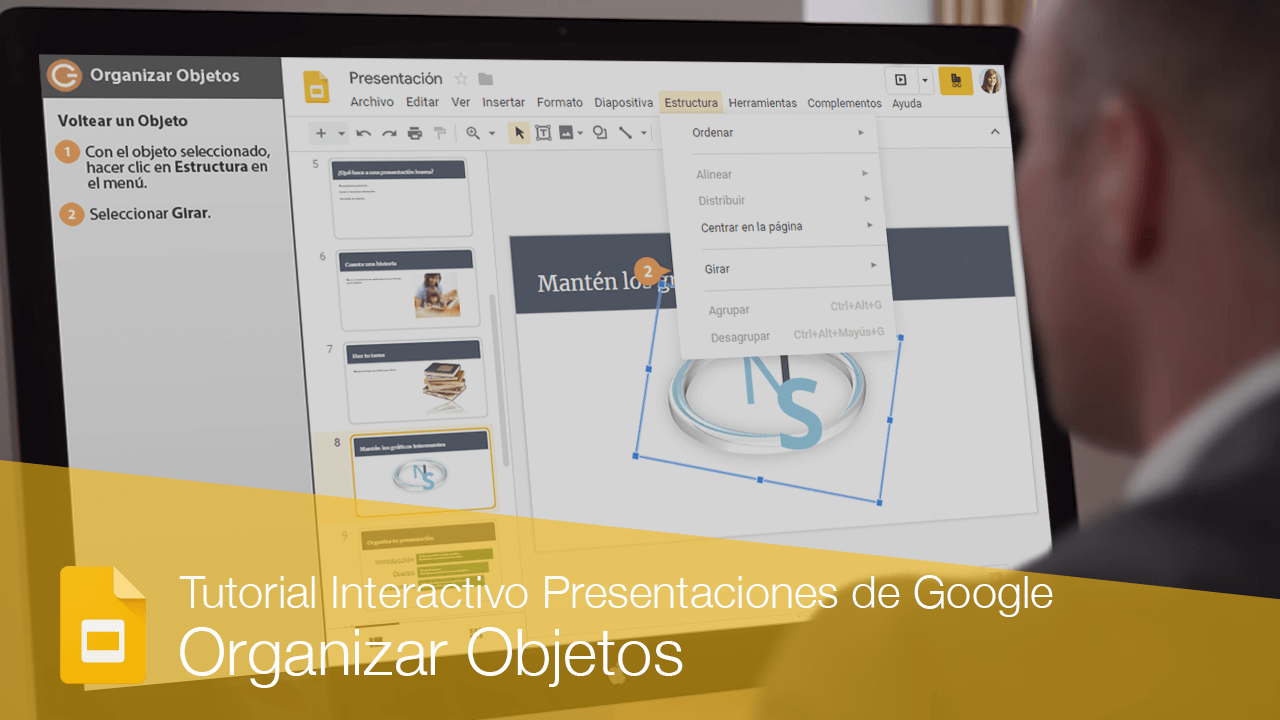The height and width of the screenshot is (720, 1280).
Task: Open the user account avatar
Action: pos(990,81)
